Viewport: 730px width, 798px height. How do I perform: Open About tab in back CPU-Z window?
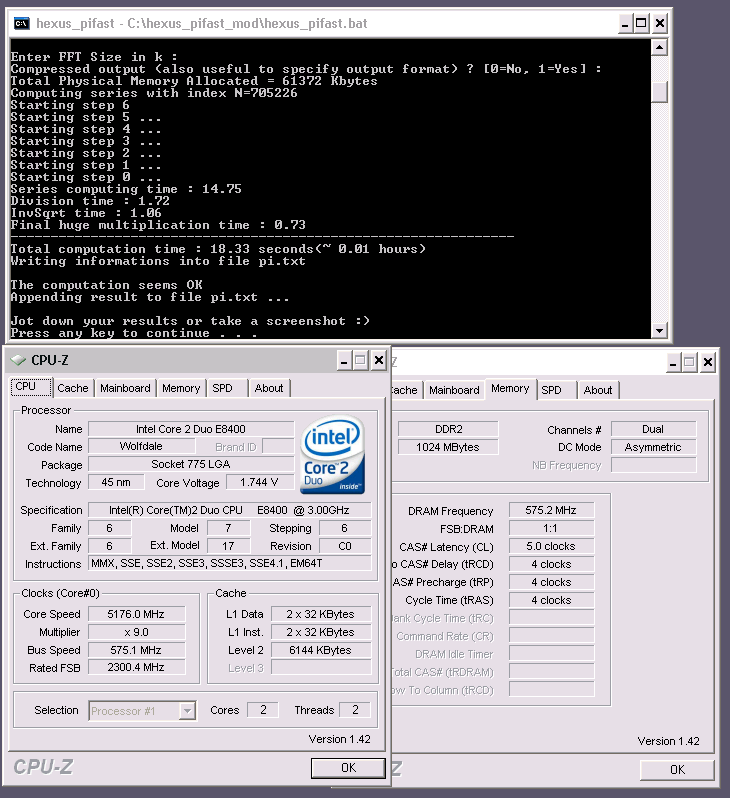click(598, 390)
